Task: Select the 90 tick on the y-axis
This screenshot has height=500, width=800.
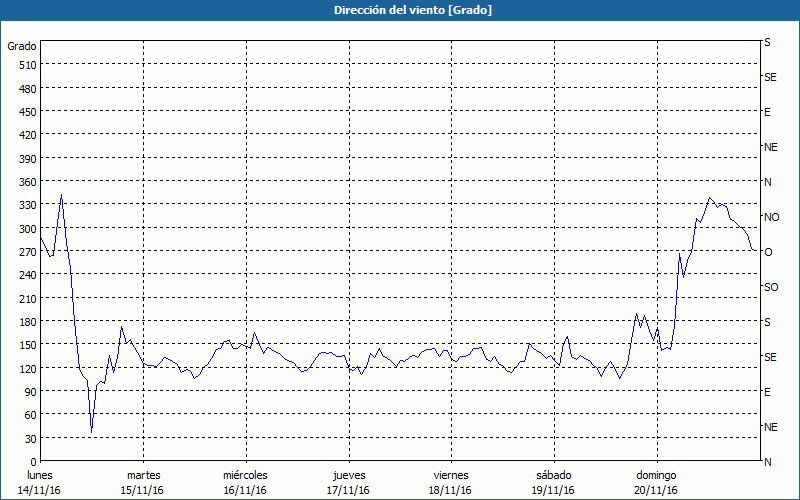Action: click(x=28, y=392)
